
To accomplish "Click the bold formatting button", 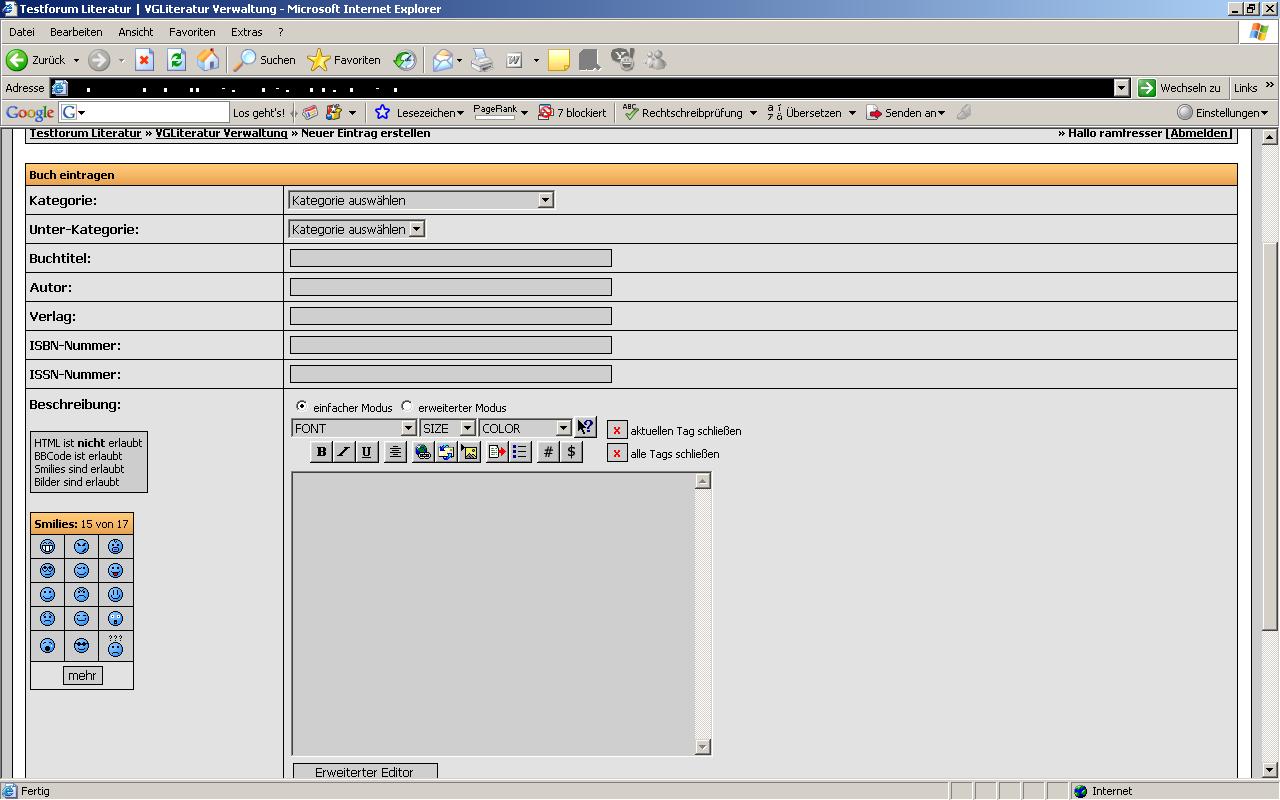I will click(x=321, y=452).
